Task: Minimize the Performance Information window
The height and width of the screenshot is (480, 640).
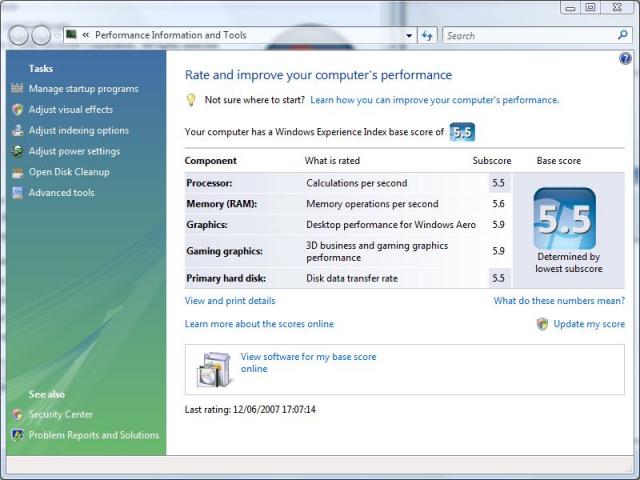Action: (x=571, y=7)
